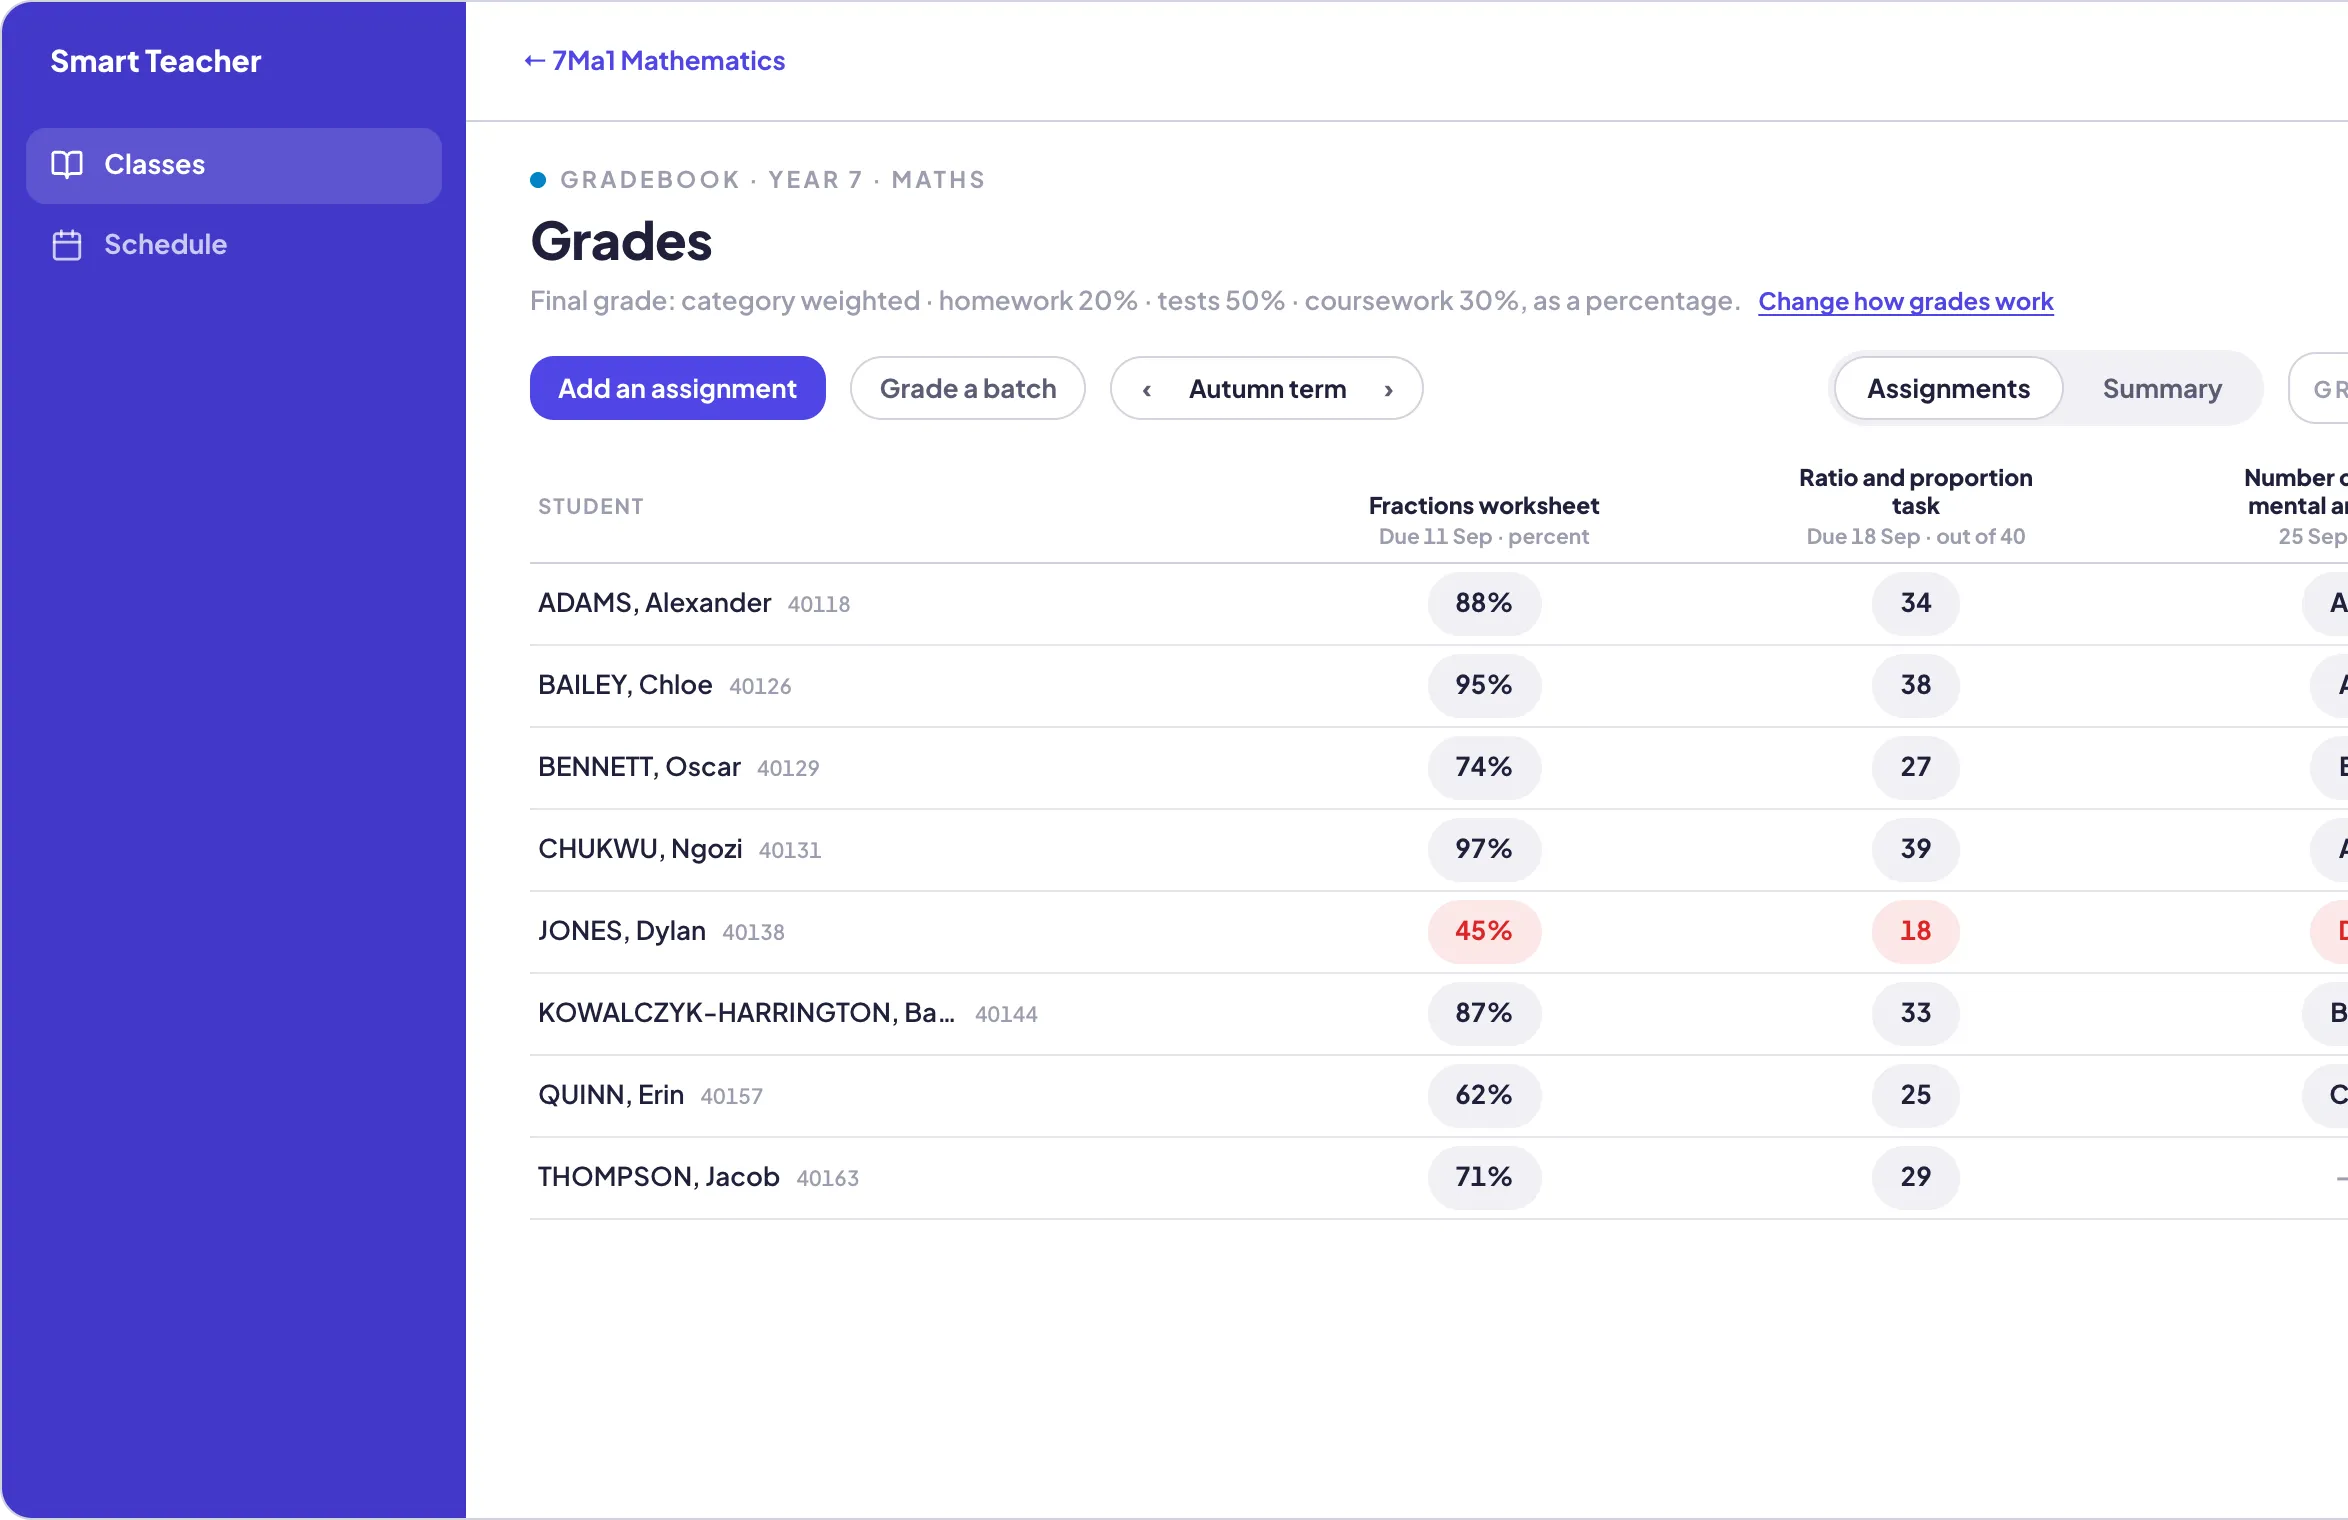Select student KOWALCZYK-HARRINGTON row
The image size is (2348, 1520).
1440,1014
